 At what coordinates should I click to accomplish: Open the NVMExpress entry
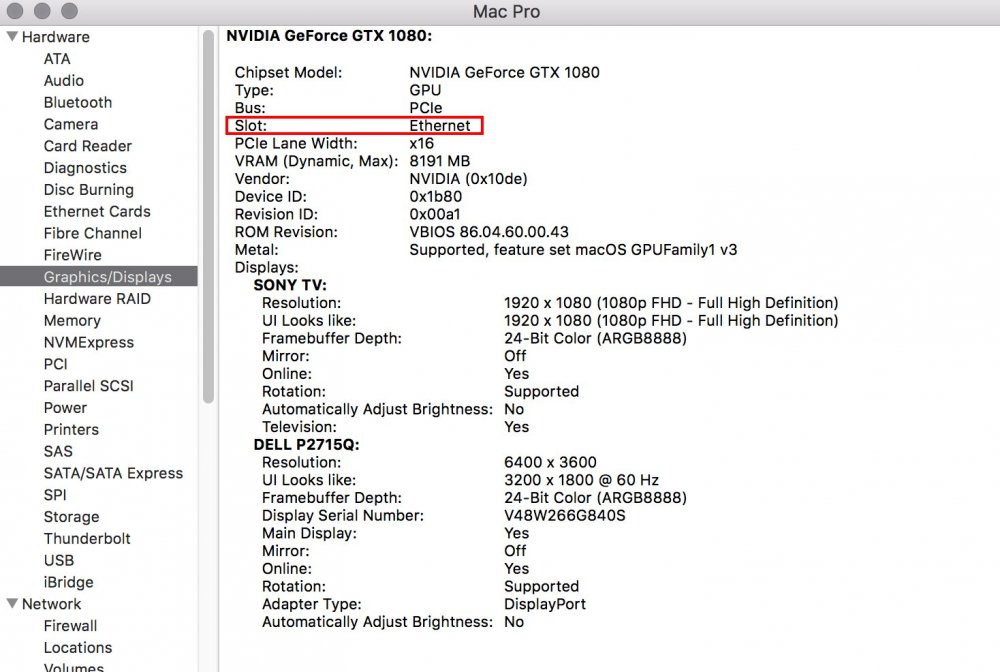coord(89,342)
